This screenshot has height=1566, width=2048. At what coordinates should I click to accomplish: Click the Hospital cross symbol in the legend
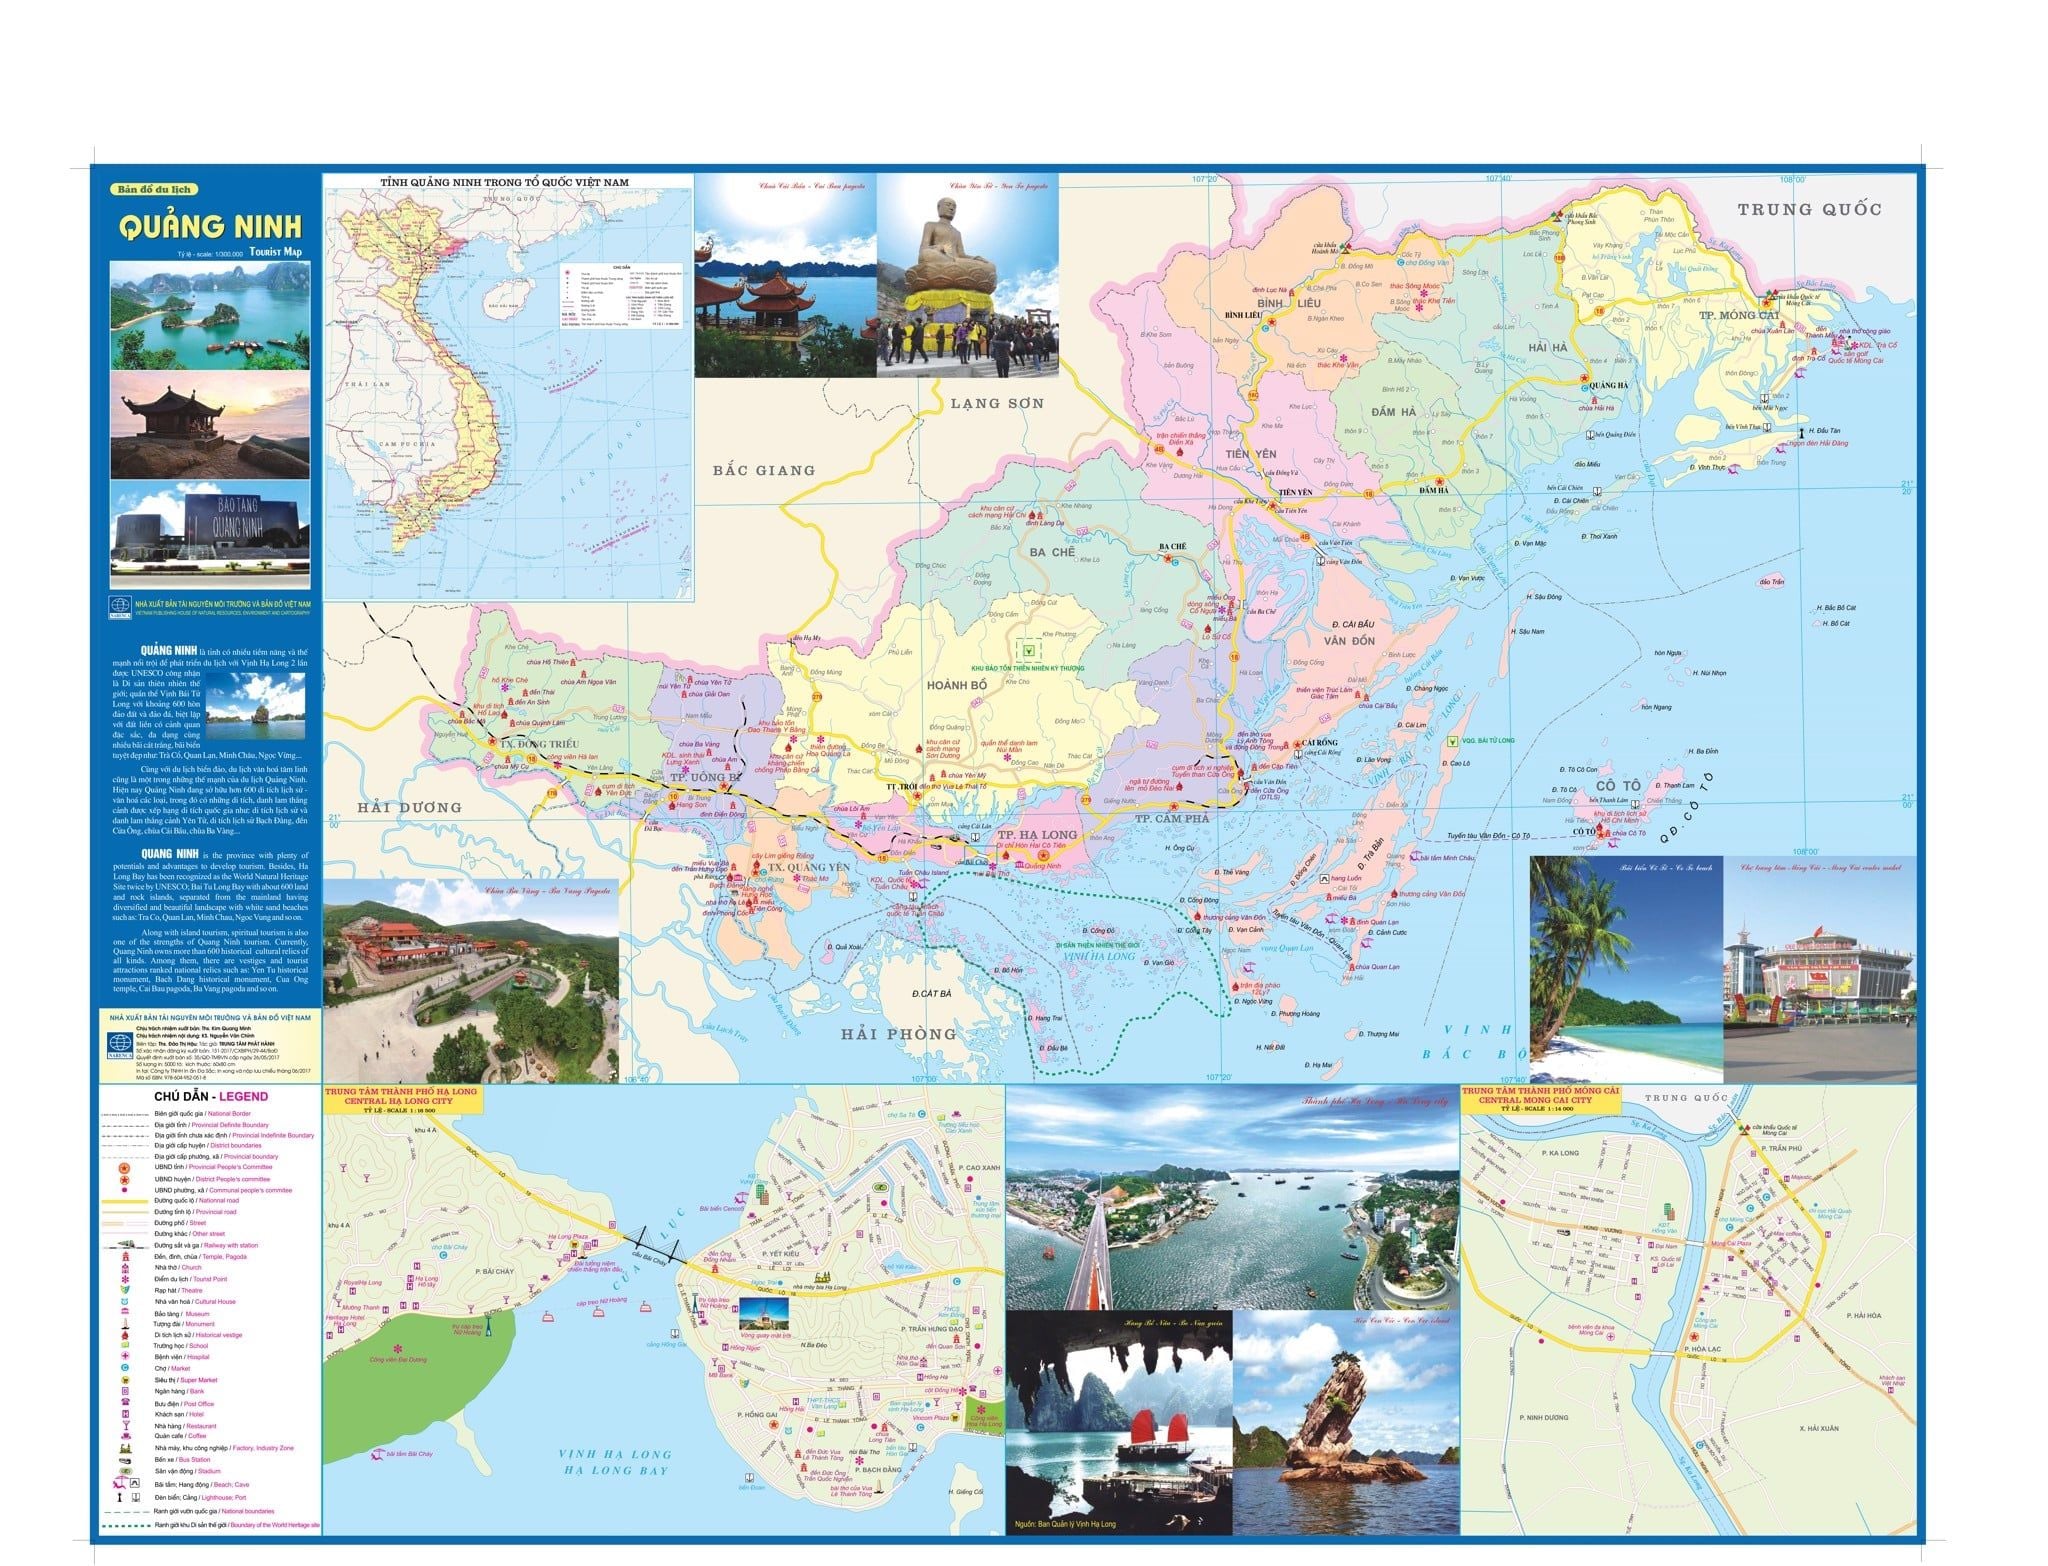click(125, 1356)
